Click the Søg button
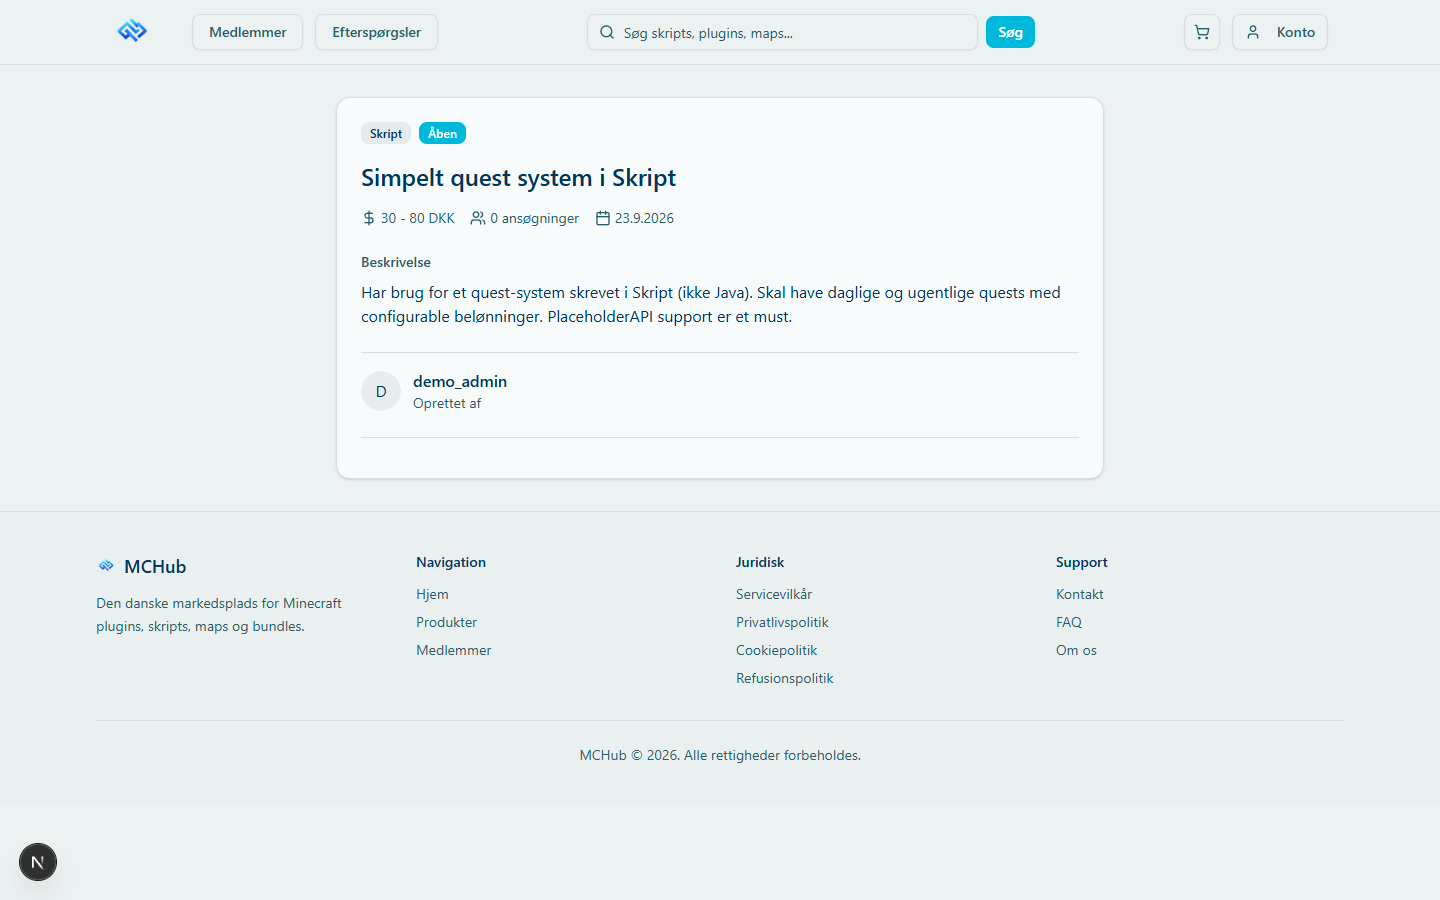Viewport: 1440px width, 900px height. (x=1010, y=32)
